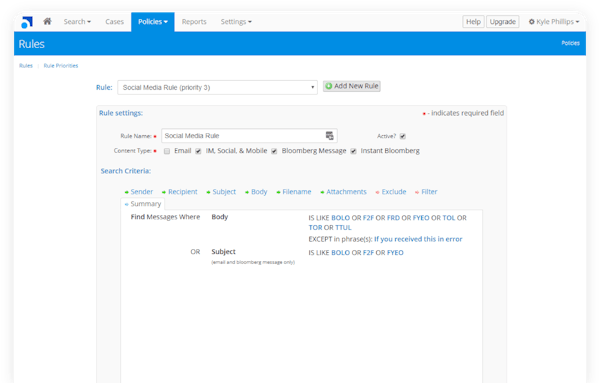Select the Summary tab
Viewport: 600px width, 383px height.
tap(143, 204)
